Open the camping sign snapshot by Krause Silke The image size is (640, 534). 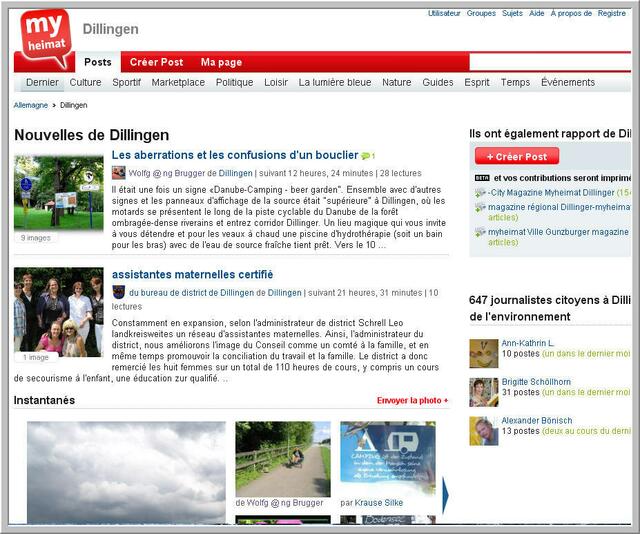(388, 459)
